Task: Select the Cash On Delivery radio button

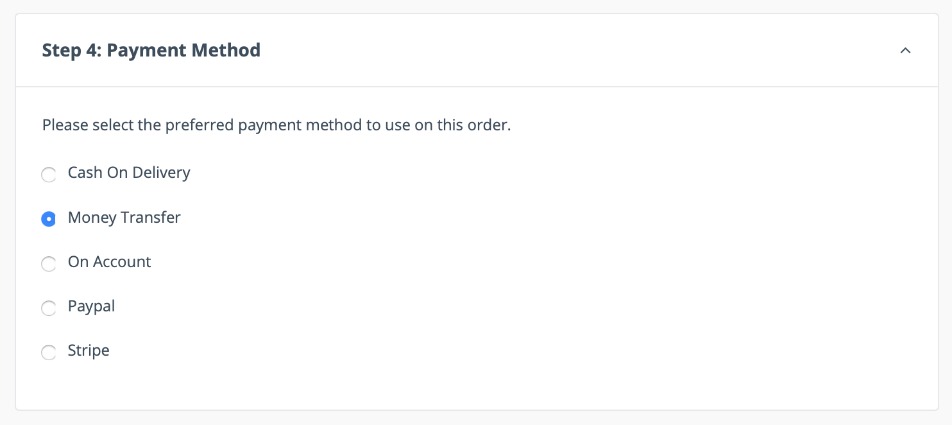Action: coord(48,175)
